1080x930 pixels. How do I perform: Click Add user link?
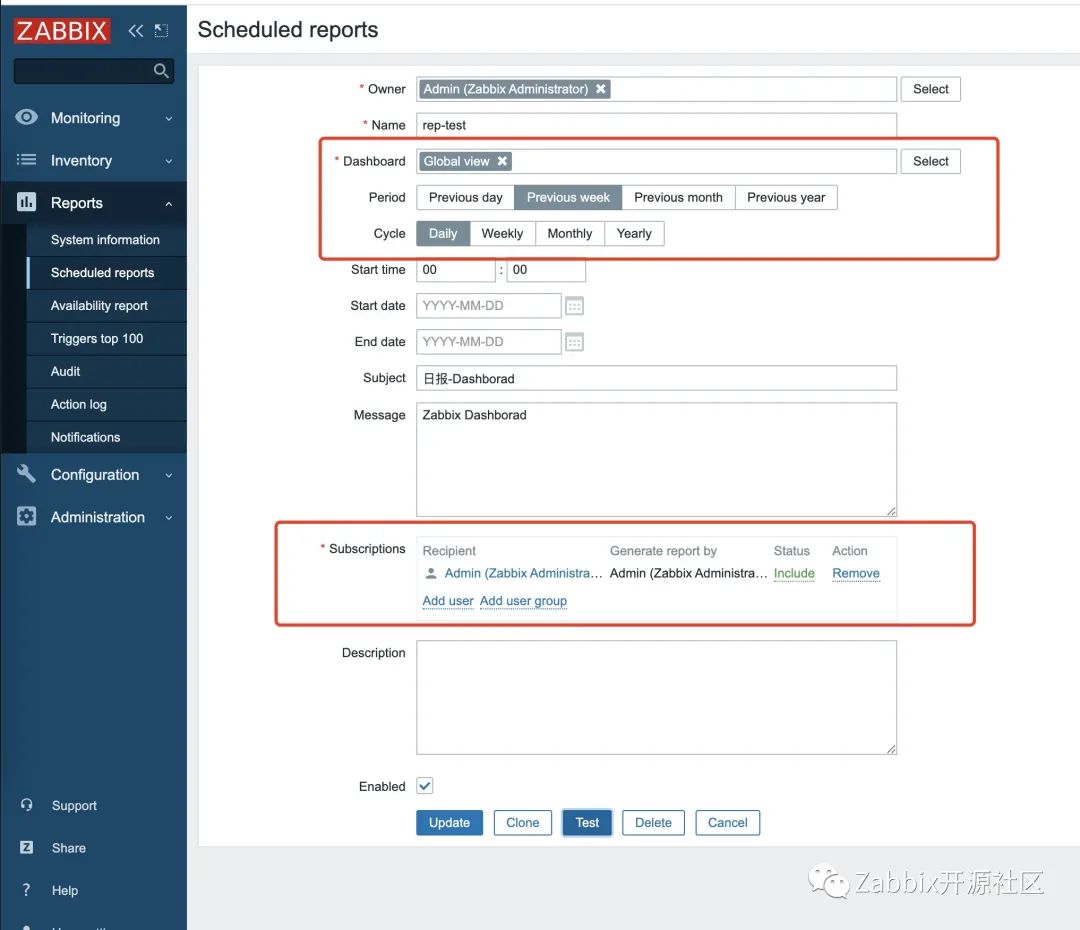448,601
